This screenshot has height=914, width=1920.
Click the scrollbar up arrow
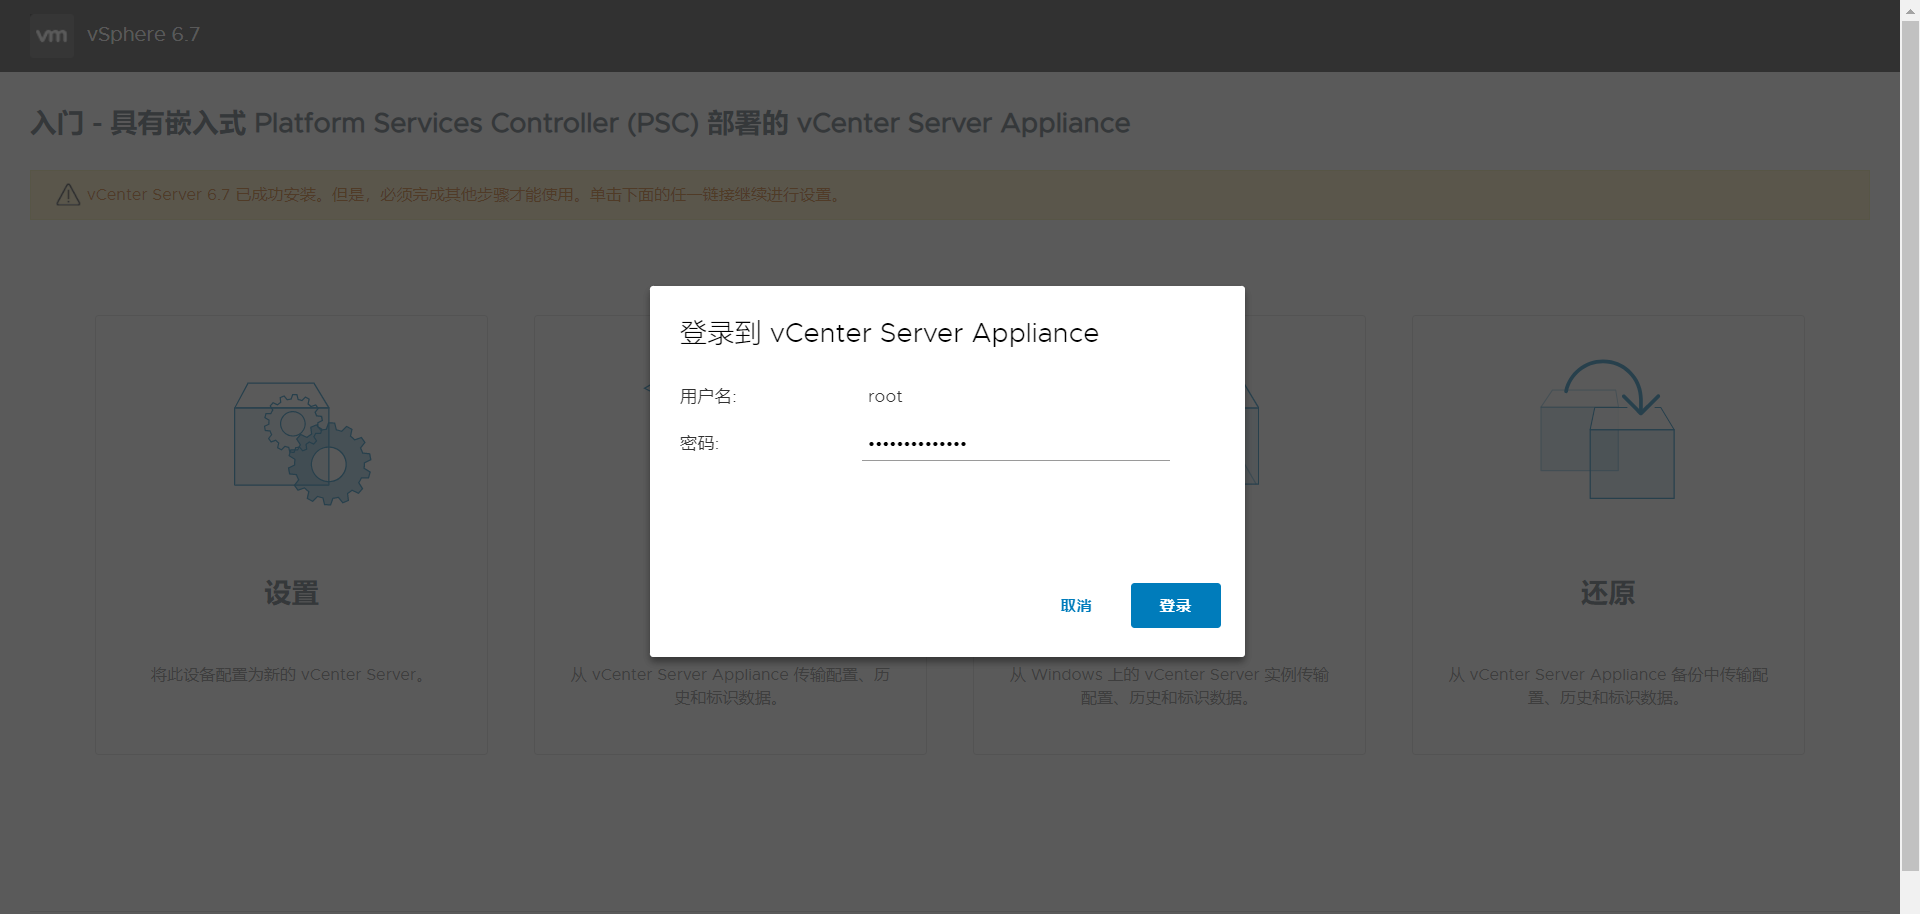pos(1909,10)
